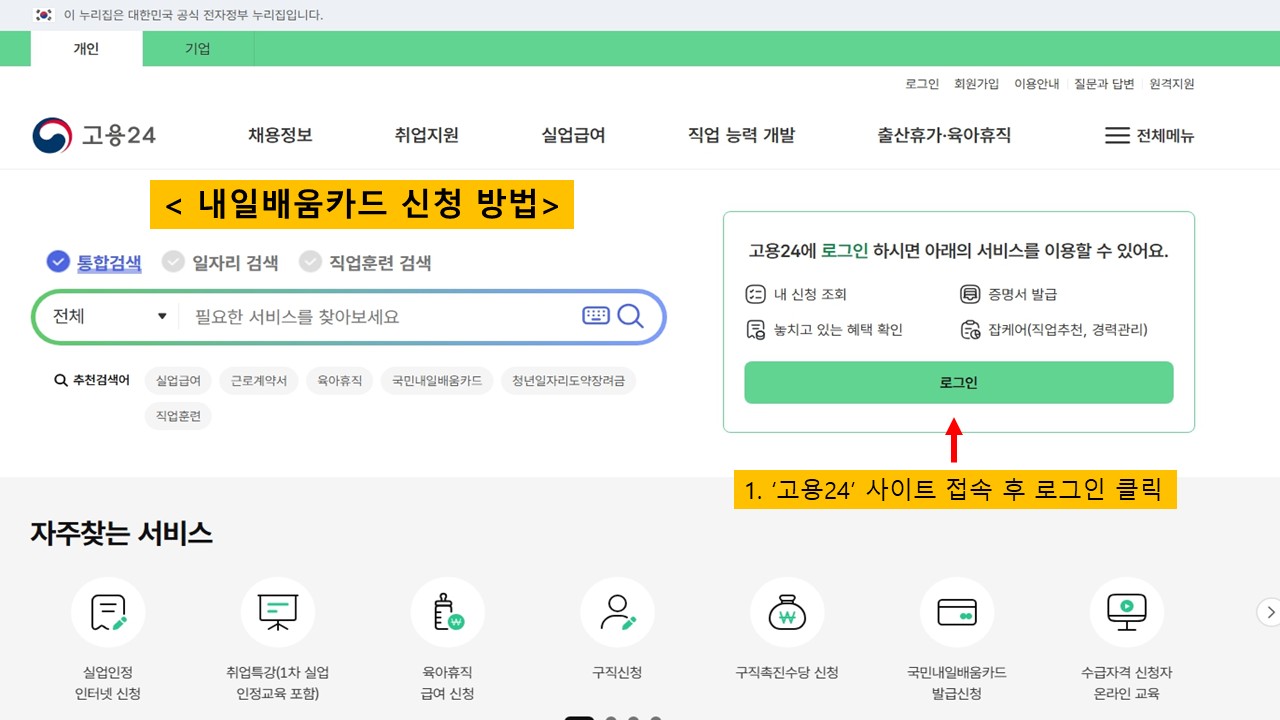Click the search input field placeholder
The height and width of the screenshot is (720, 1280).
click(x=297, y=316)
